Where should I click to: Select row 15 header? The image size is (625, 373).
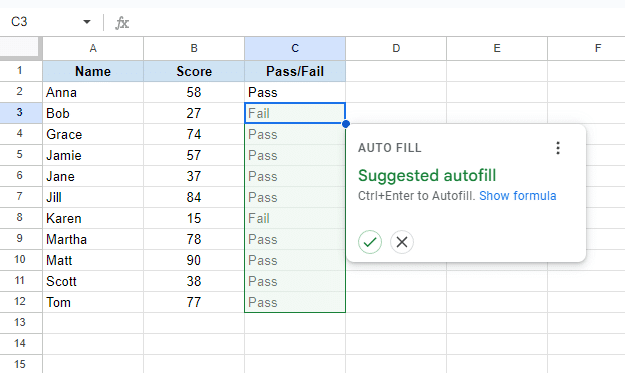tap(21, 364)
